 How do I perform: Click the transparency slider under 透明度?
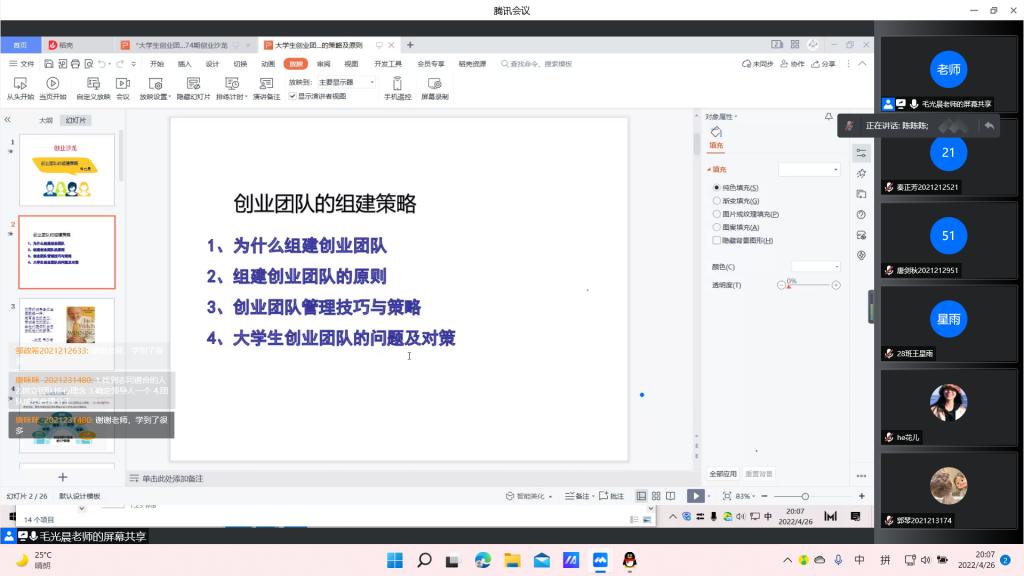point(809,285)
